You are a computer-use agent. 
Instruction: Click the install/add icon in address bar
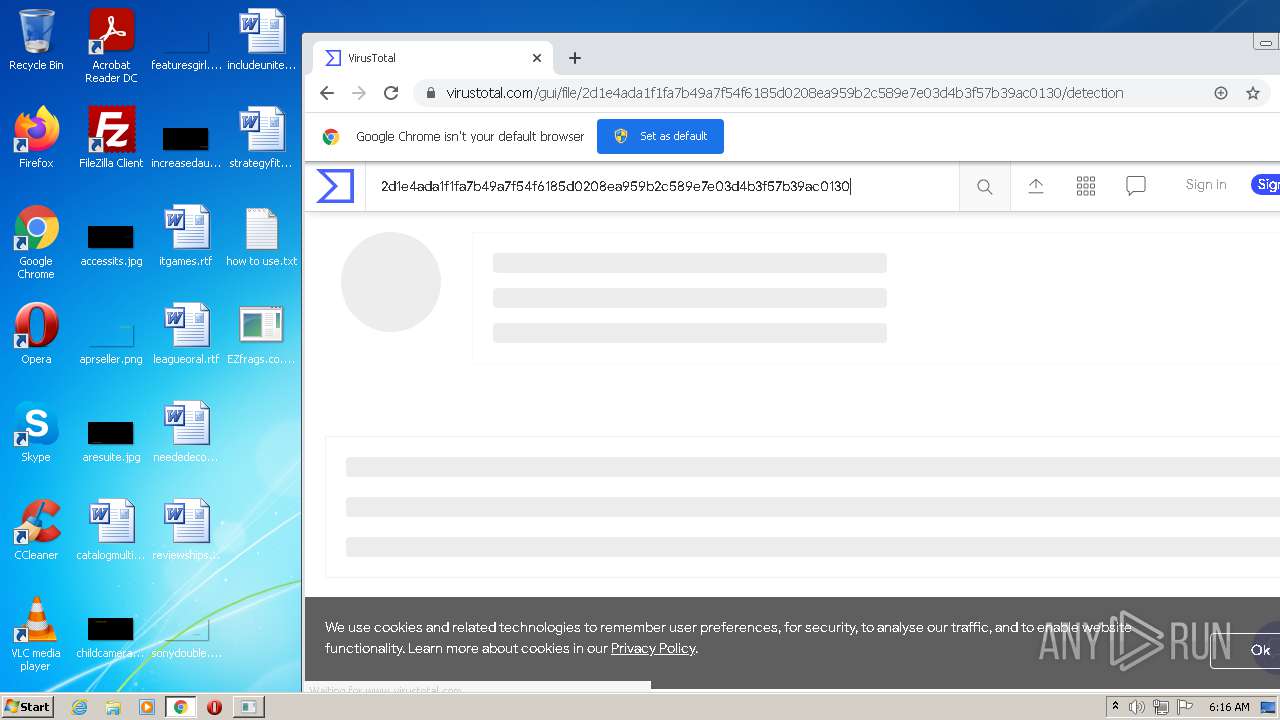click(1221, 93)
